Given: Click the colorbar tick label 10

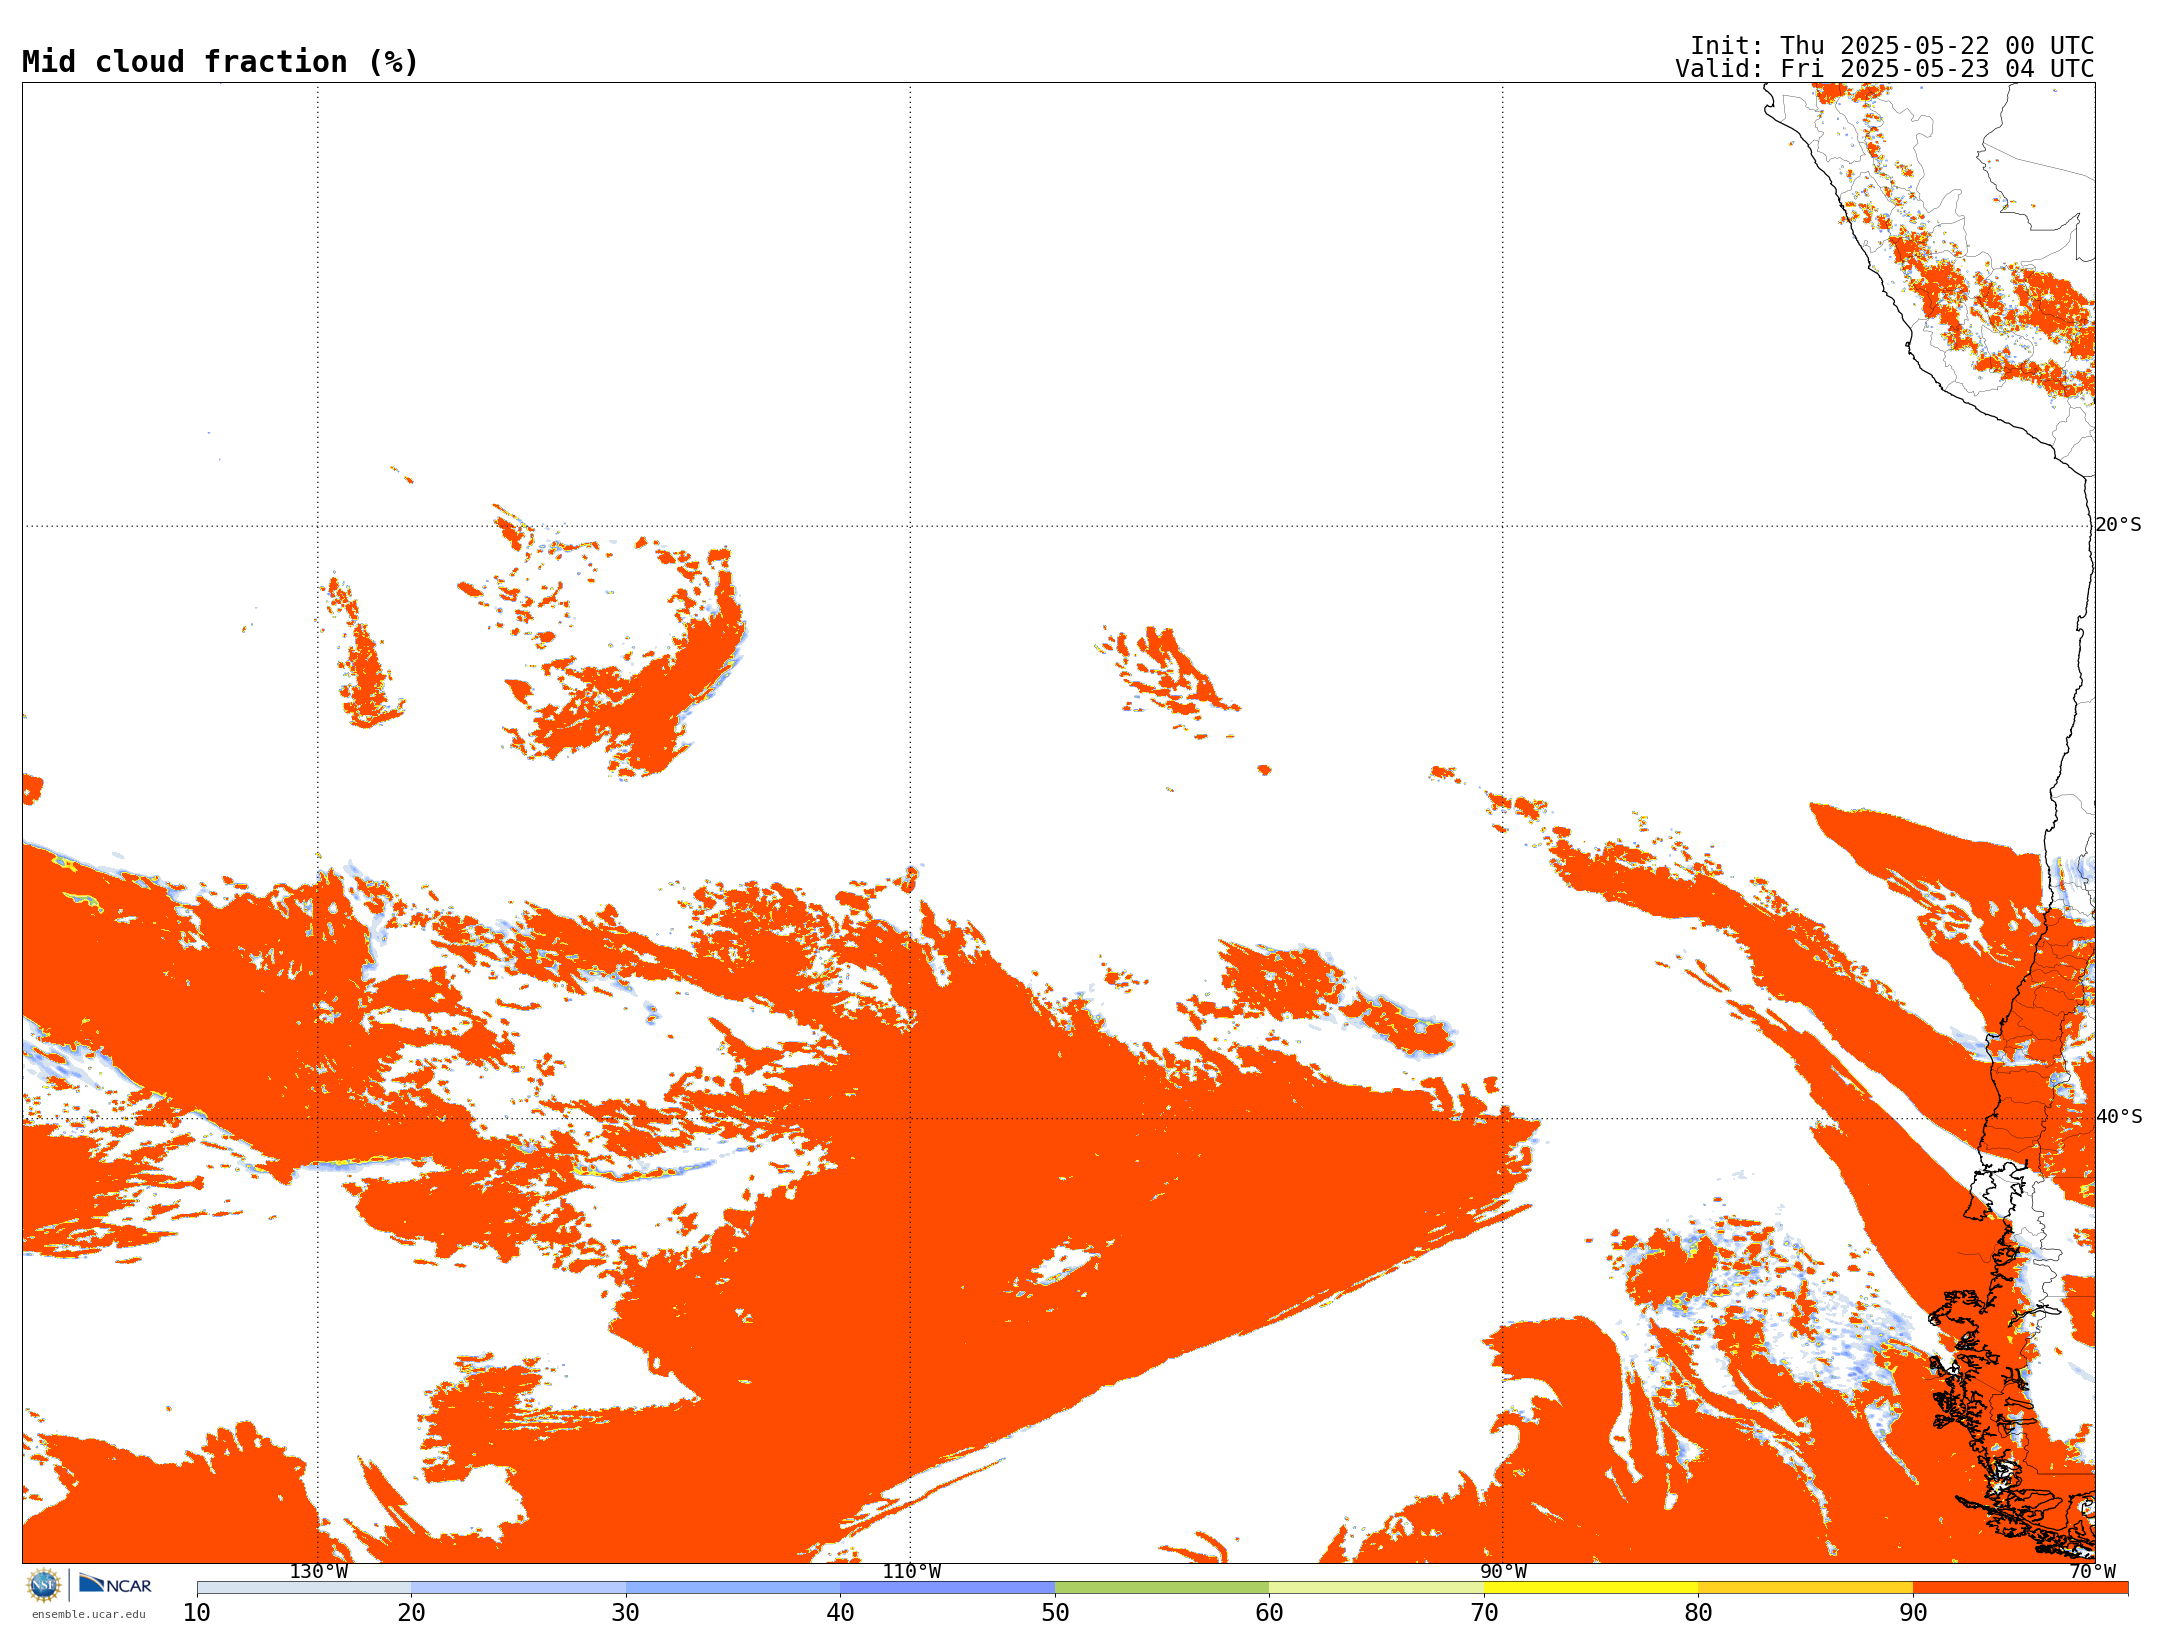Looking at the screenshot, I should click(197, 1613).
